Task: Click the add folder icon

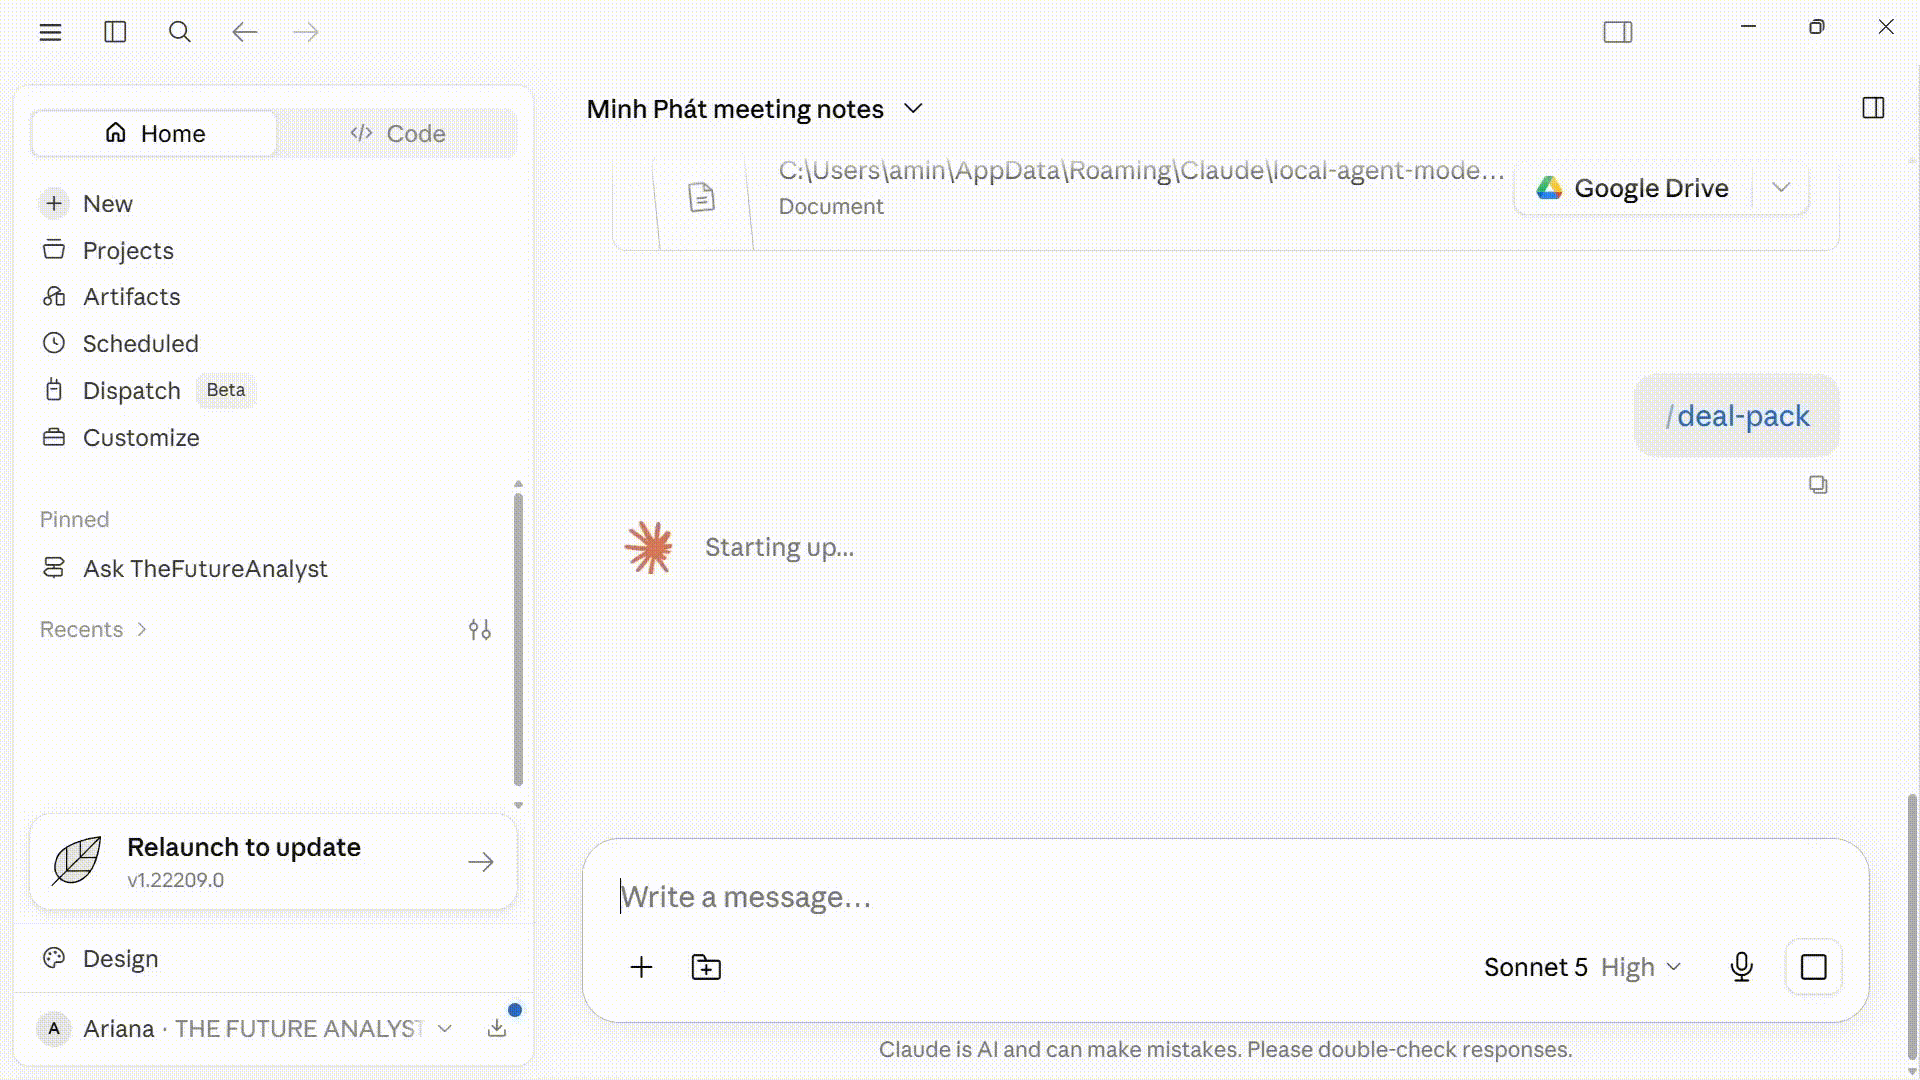Action: [x=706, y=967]
